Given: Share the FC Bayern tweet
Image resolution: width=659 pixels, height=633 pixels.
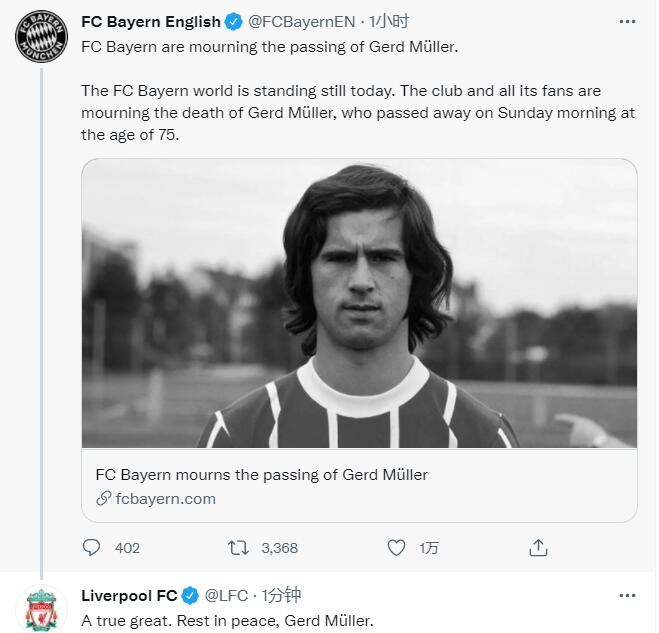Looking at the screenshot, I should [x=538, y=548].
